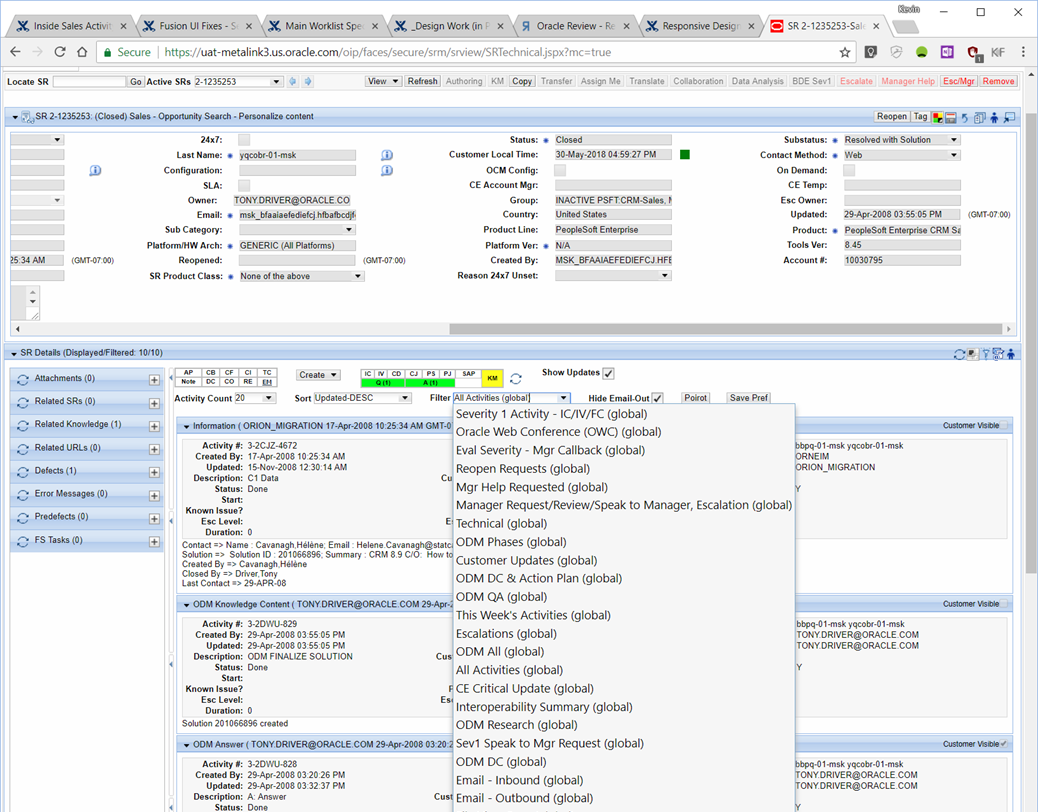Click the plus icon on the Defects row
Screen dimensions: 1038x812
154,472
